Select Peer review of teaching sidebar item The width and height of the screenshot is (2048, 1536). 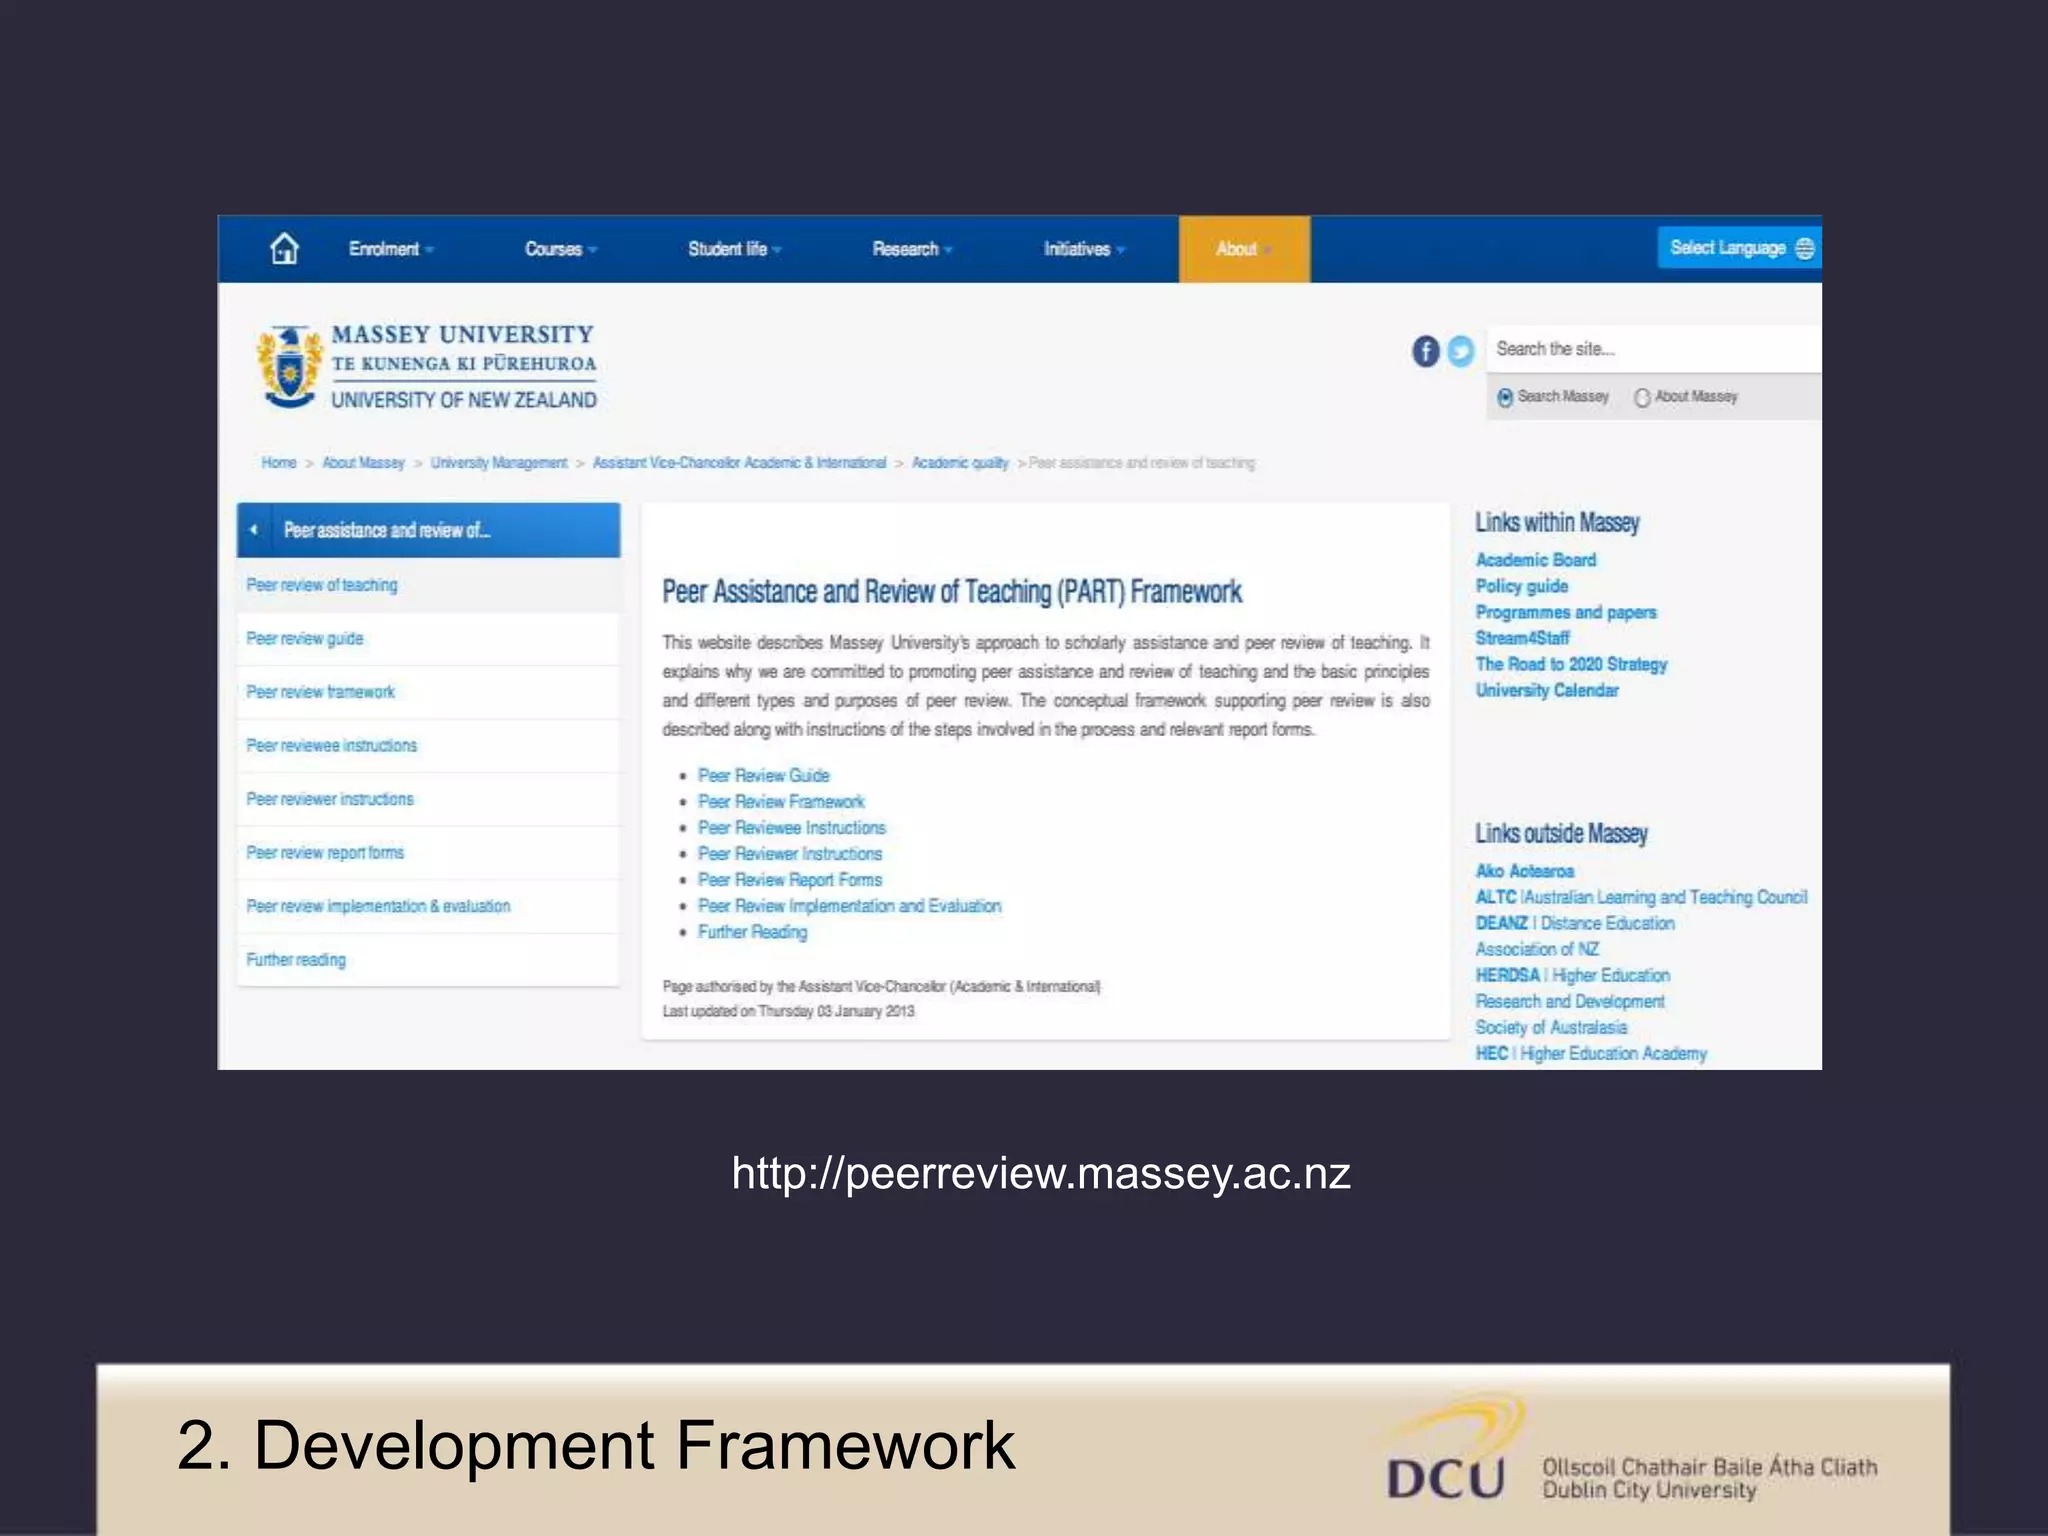point(428,585)
